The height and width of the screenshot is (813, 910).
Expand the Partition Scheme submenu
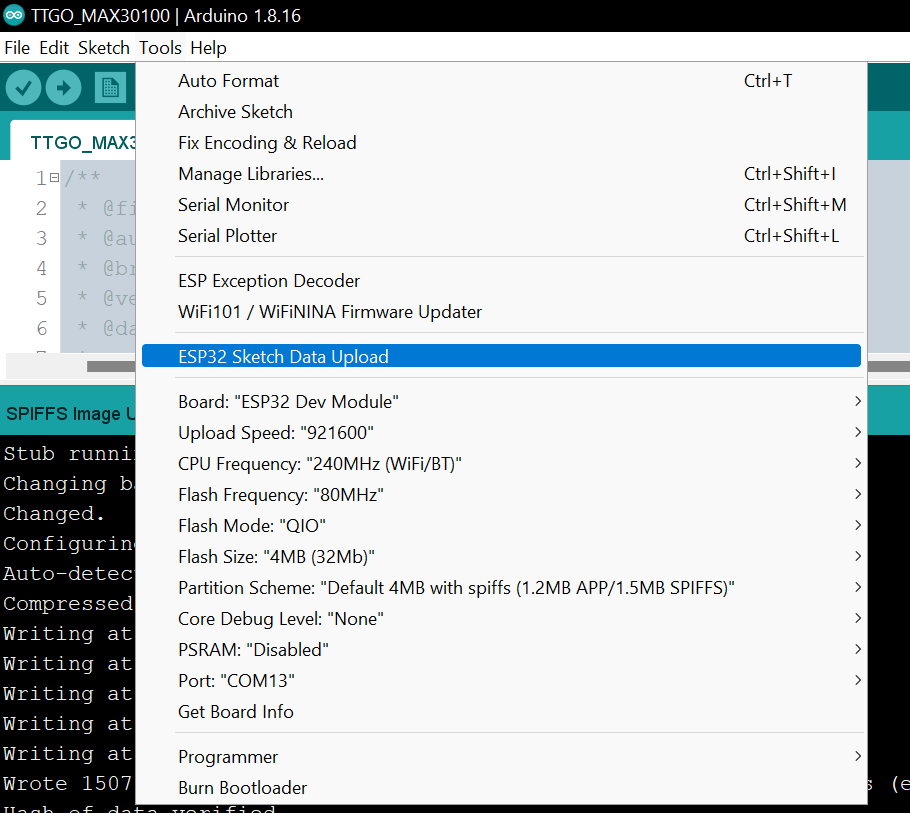(501, 588)
